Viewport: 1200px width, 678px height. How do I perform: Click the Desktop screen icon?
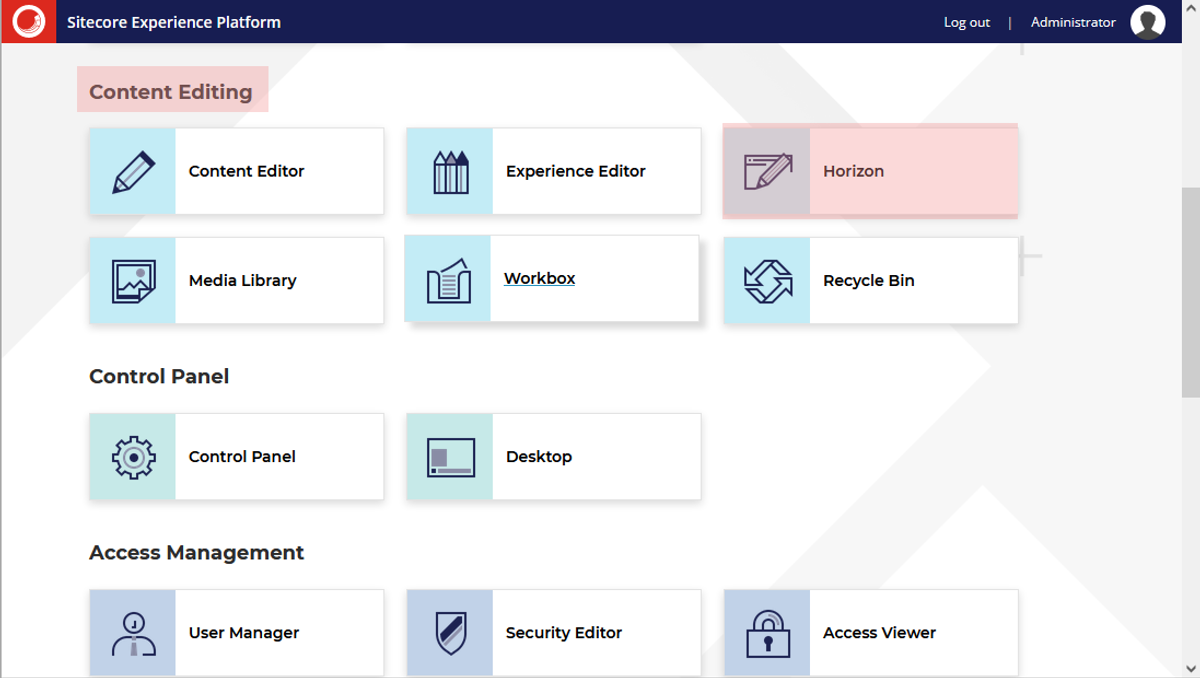(x=450, y=457)
